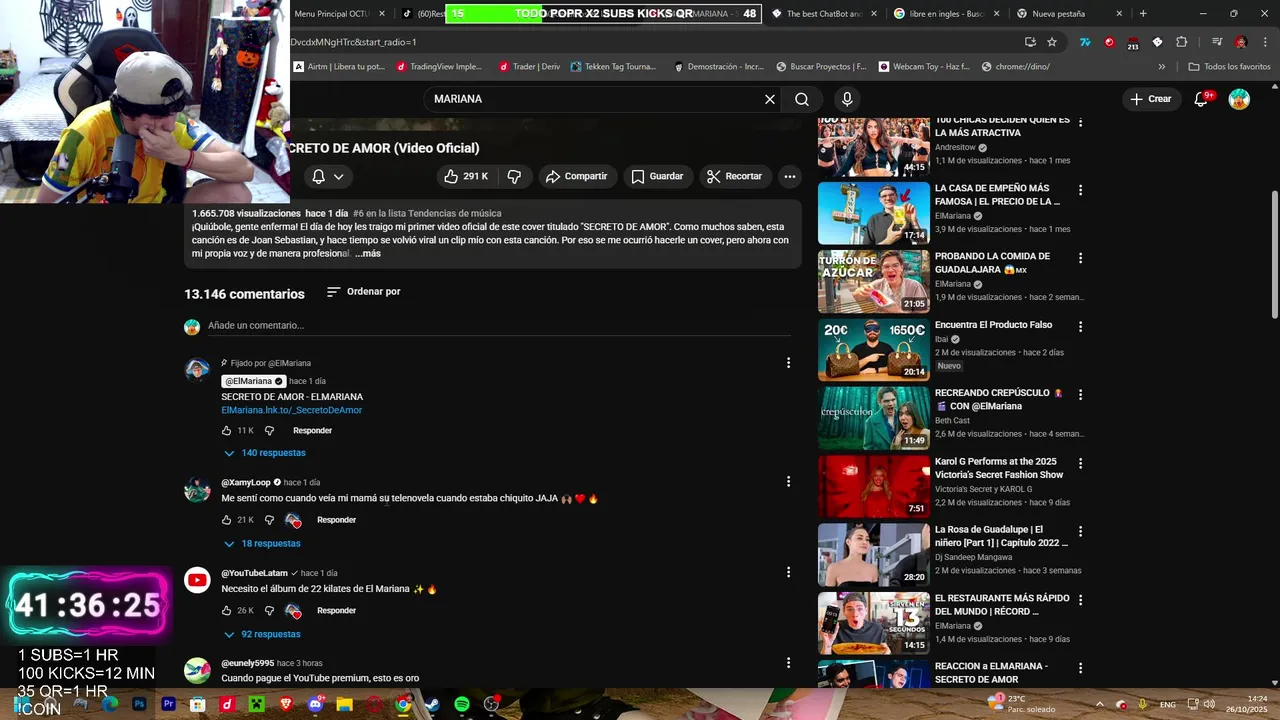Click the Guardar save button
This screenshot has height=720, width=1280.
(657, 176)
